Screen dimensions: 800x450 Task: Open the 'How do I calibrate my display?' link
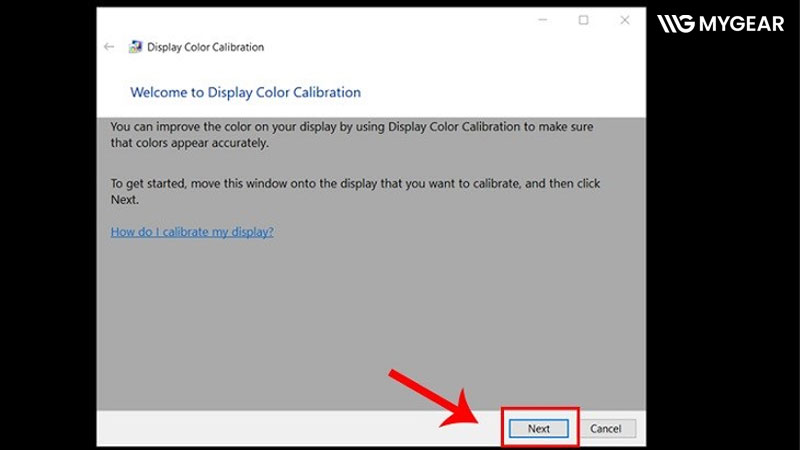click(x=192, y=232)
